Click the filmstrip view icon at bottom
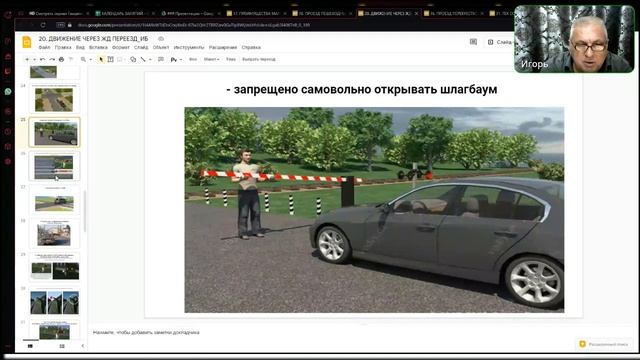The width and height of the screenshot is (640, 360). click(30, 346)
